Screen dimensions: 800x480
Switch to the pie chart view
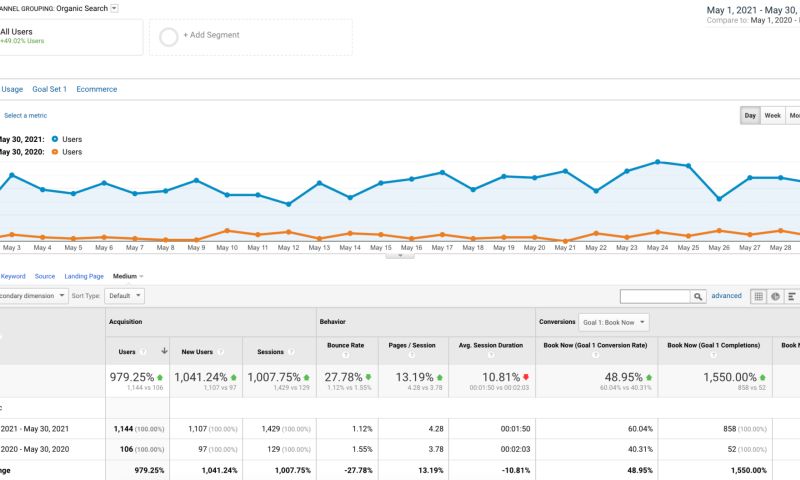pyautogui.click(x=775, y=297)
